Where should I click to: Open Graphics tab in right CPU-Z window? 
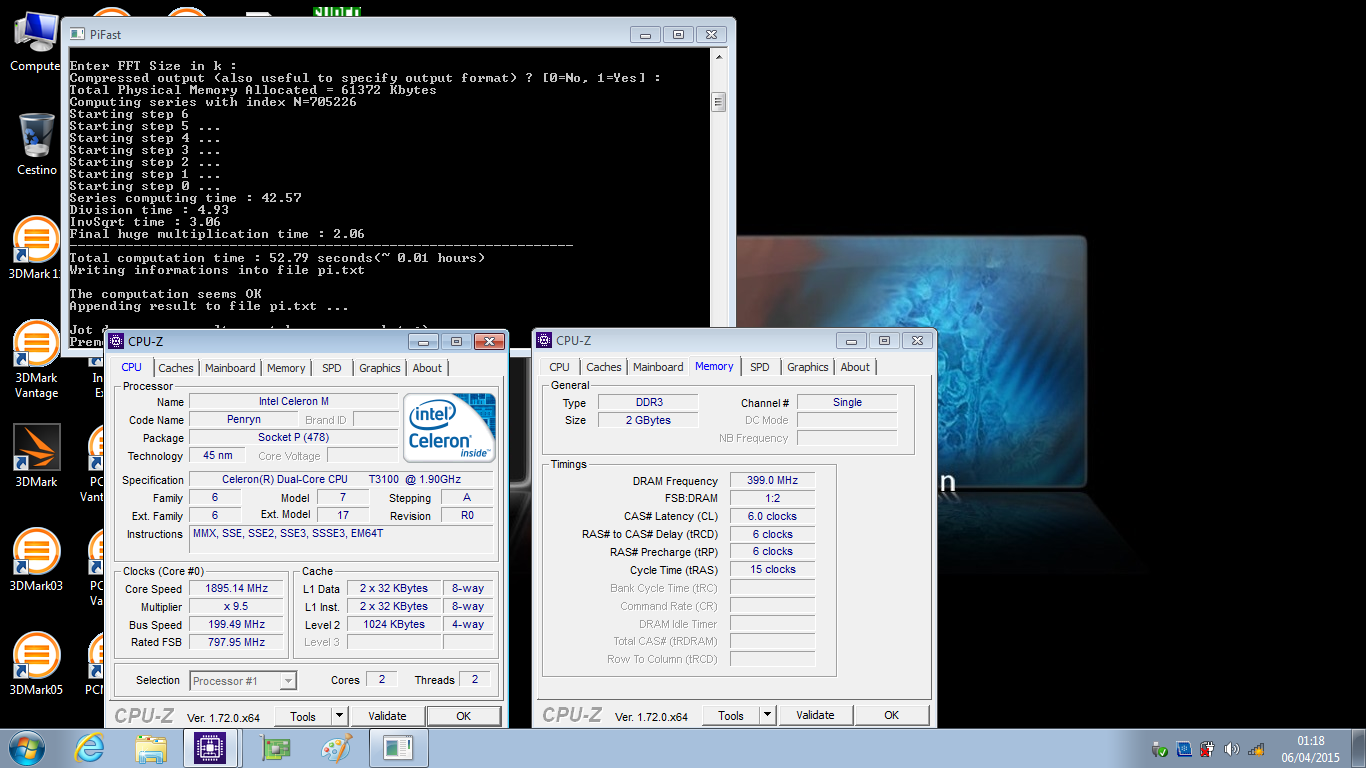808,367
